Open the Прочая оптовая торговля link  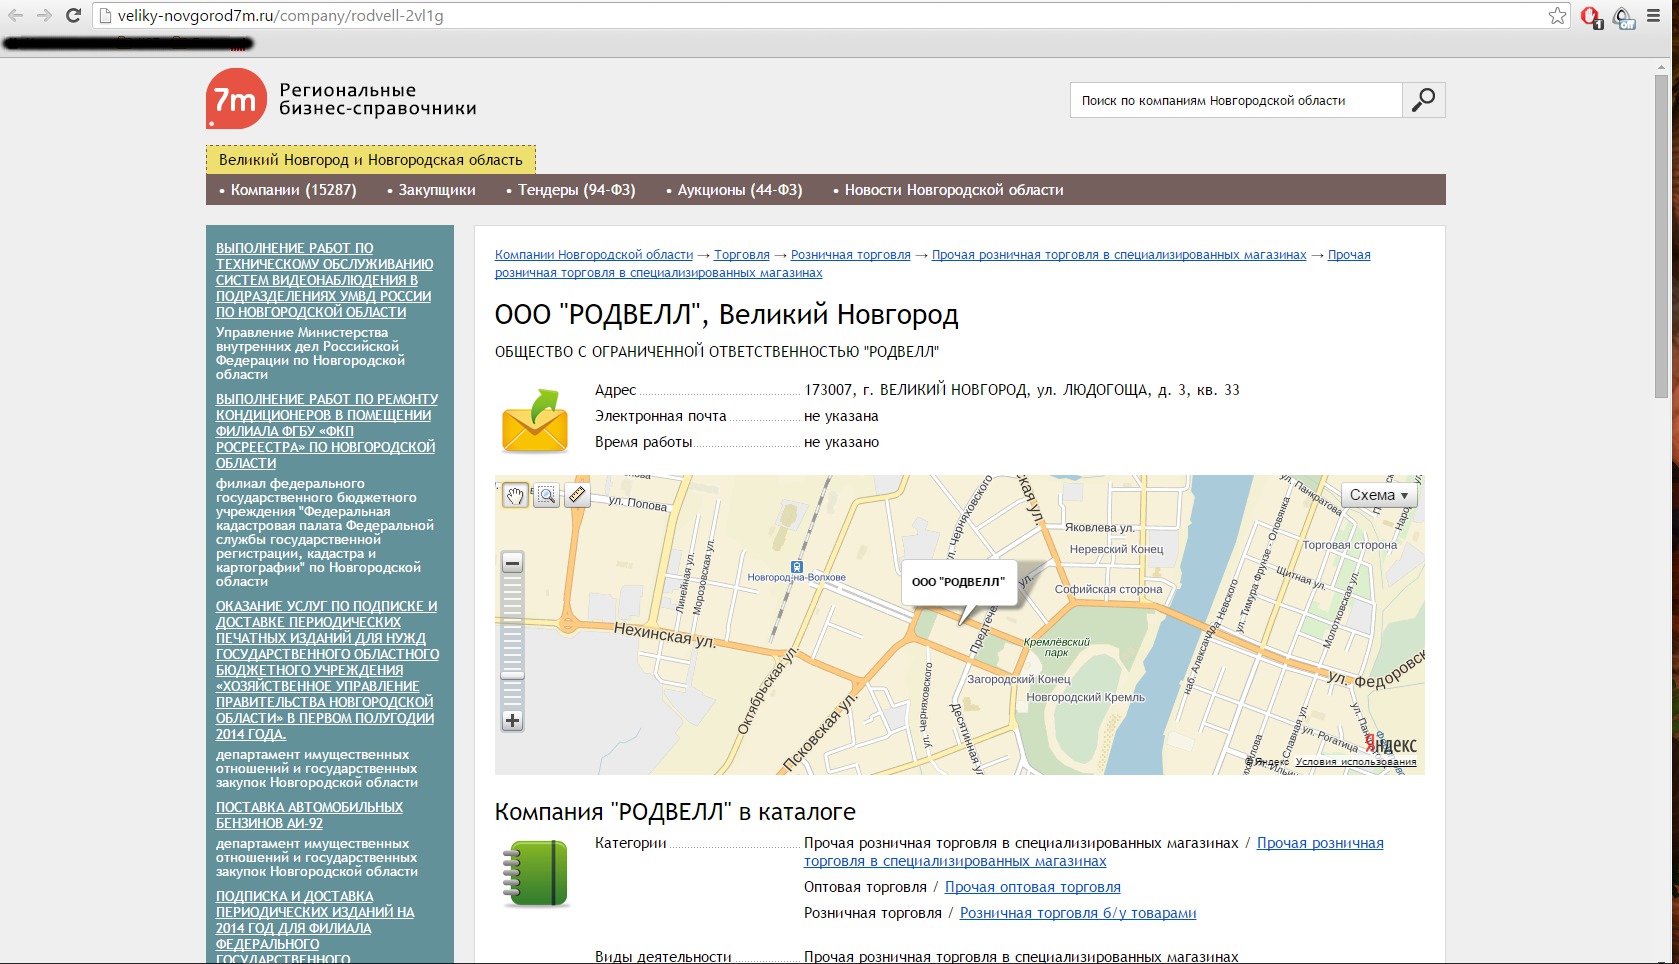(x=1032, y=887)
